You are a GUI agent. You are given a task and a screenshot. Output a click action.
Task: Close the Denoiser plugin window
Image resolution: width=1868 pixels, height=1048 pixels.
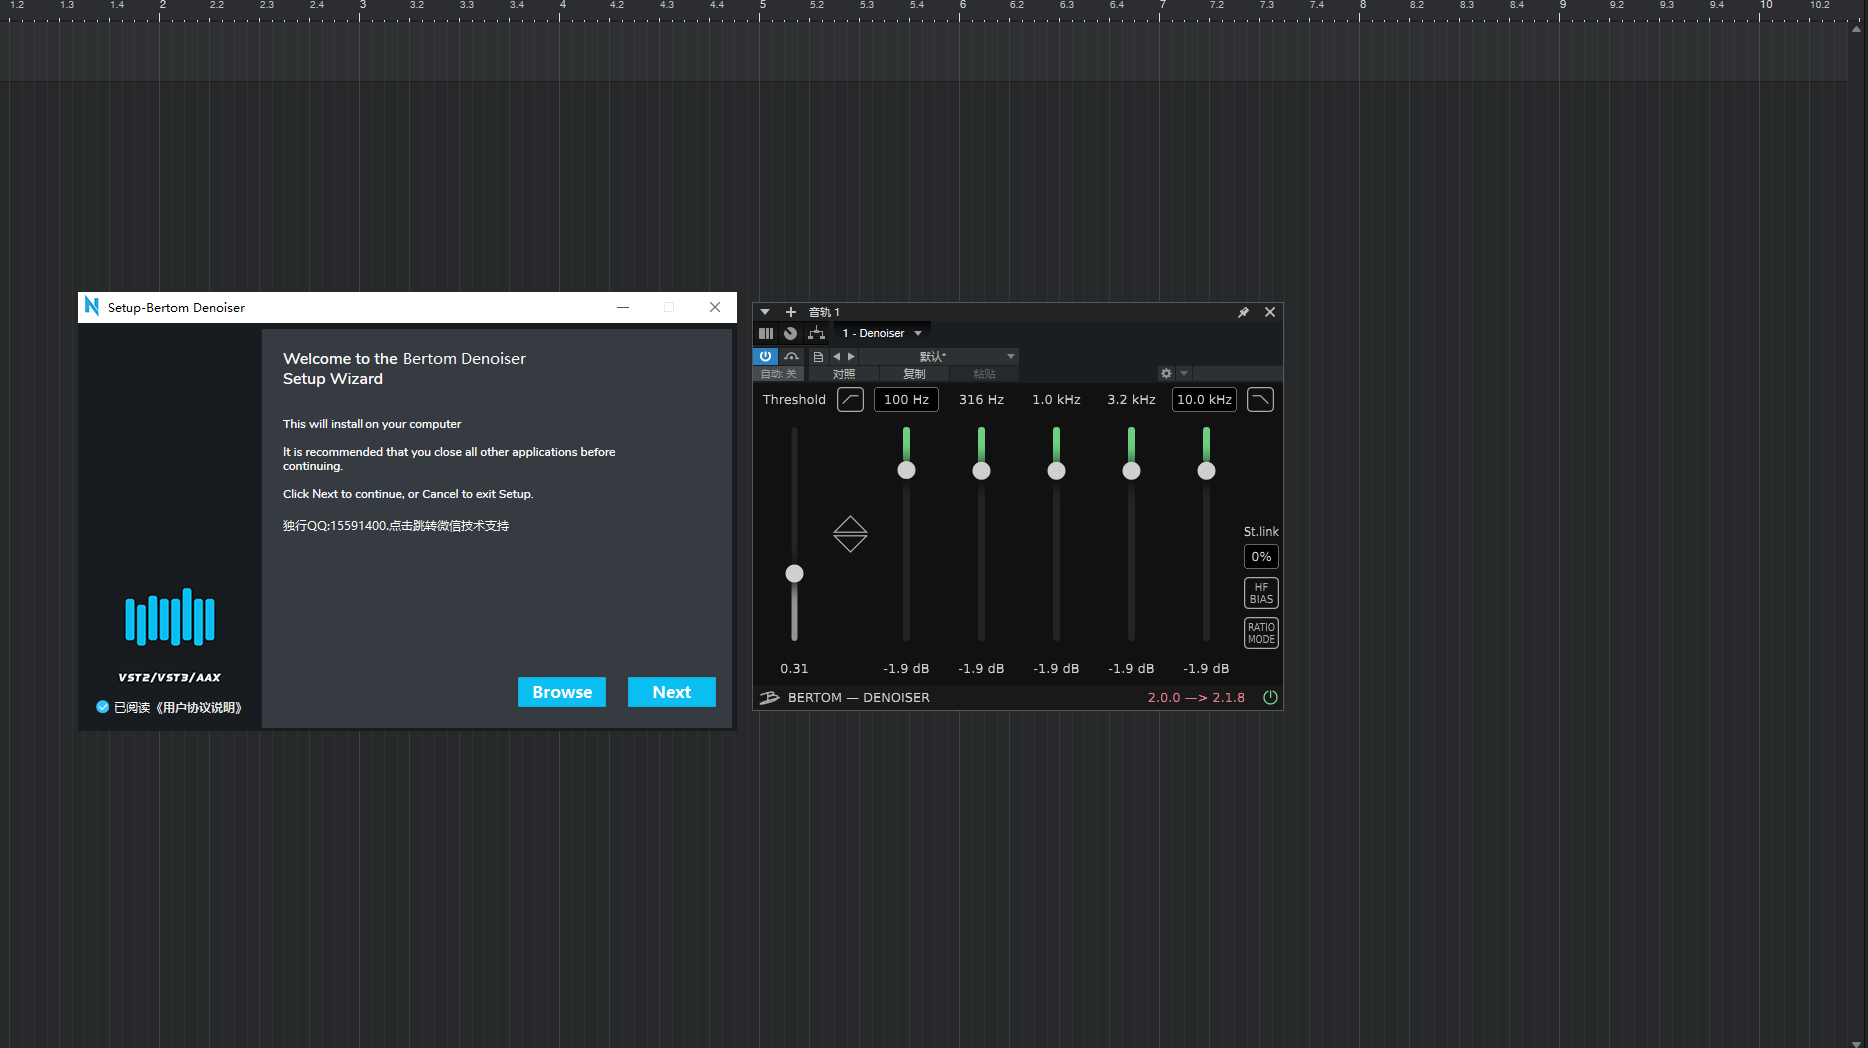[1270, 312]
